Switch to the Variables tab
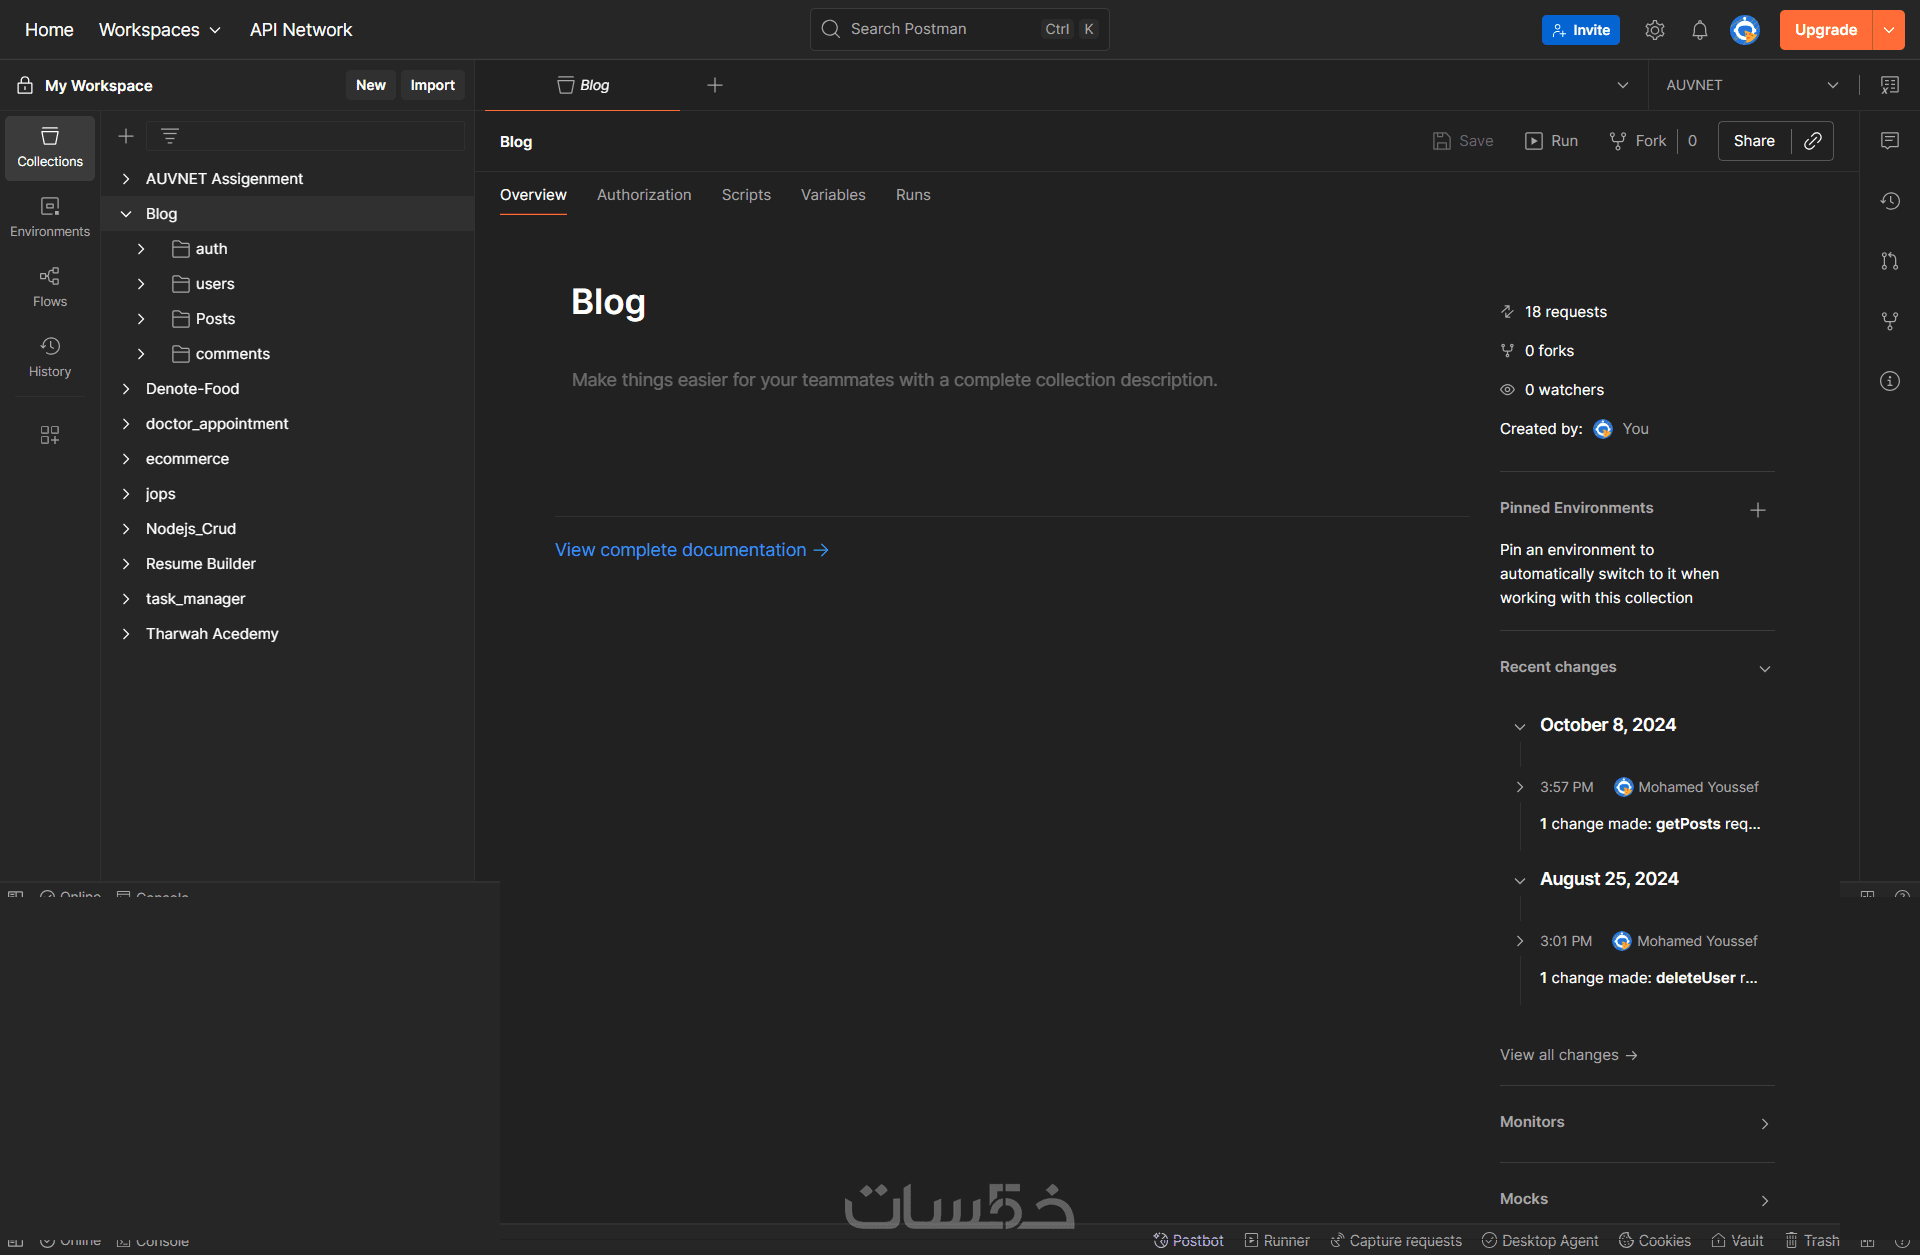The width and height of the screenshot is (1920, 1255). point(832,195)
